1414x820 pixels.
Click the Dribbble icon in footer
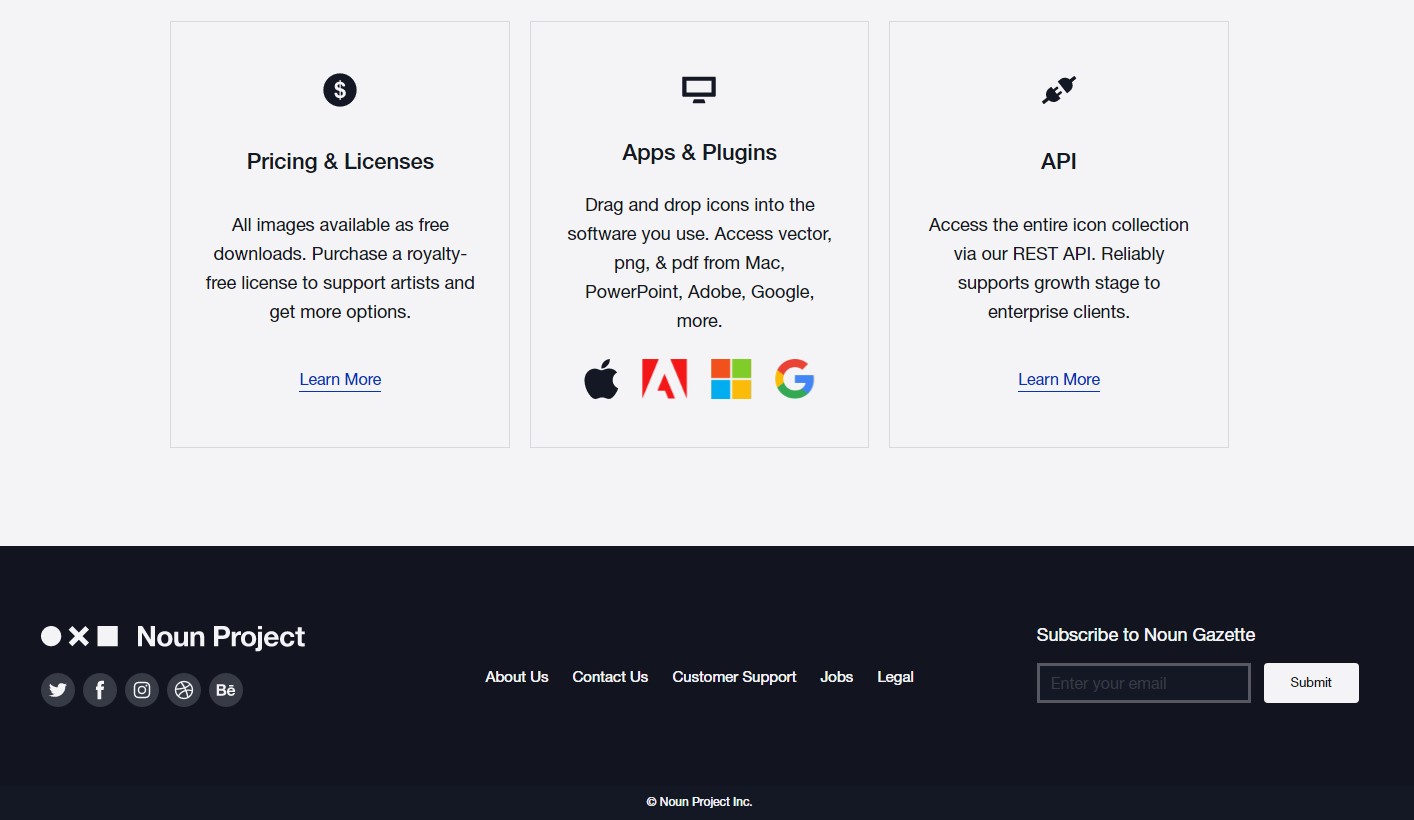pyautogui.click(x=184, y=690)
